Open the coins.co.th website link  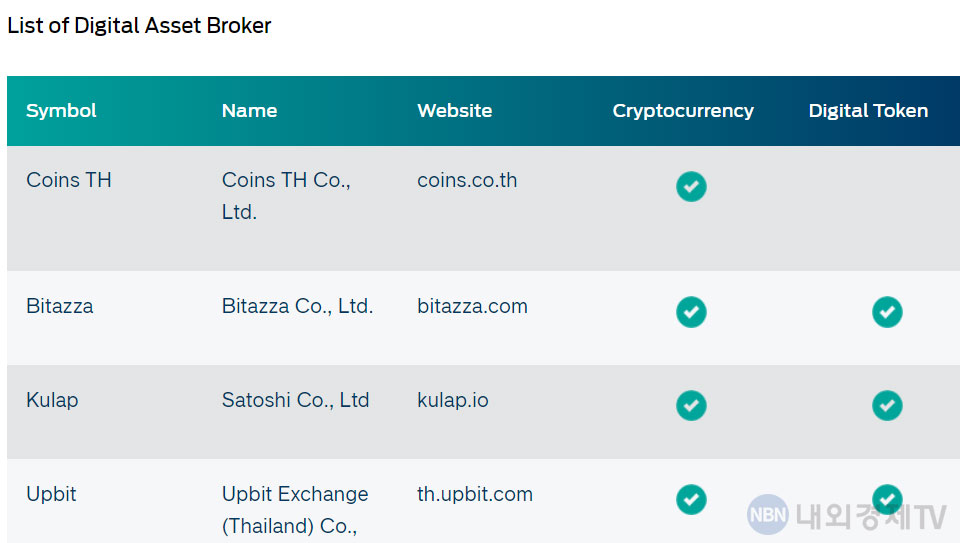(467, 181)
